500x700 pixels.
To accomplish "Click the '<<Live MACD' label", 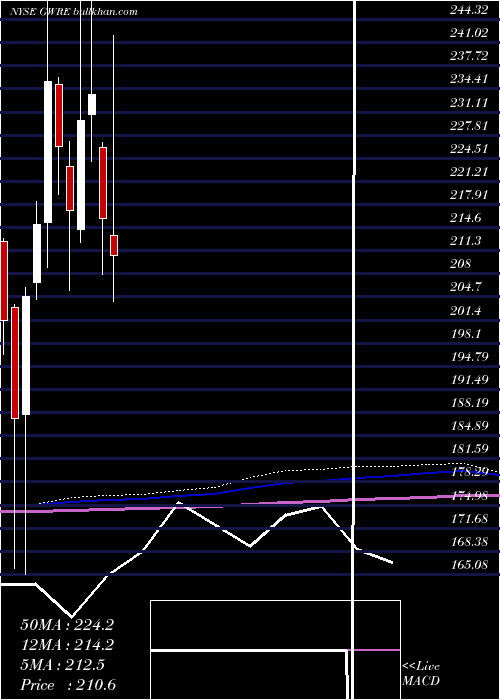I will point(421,674).
